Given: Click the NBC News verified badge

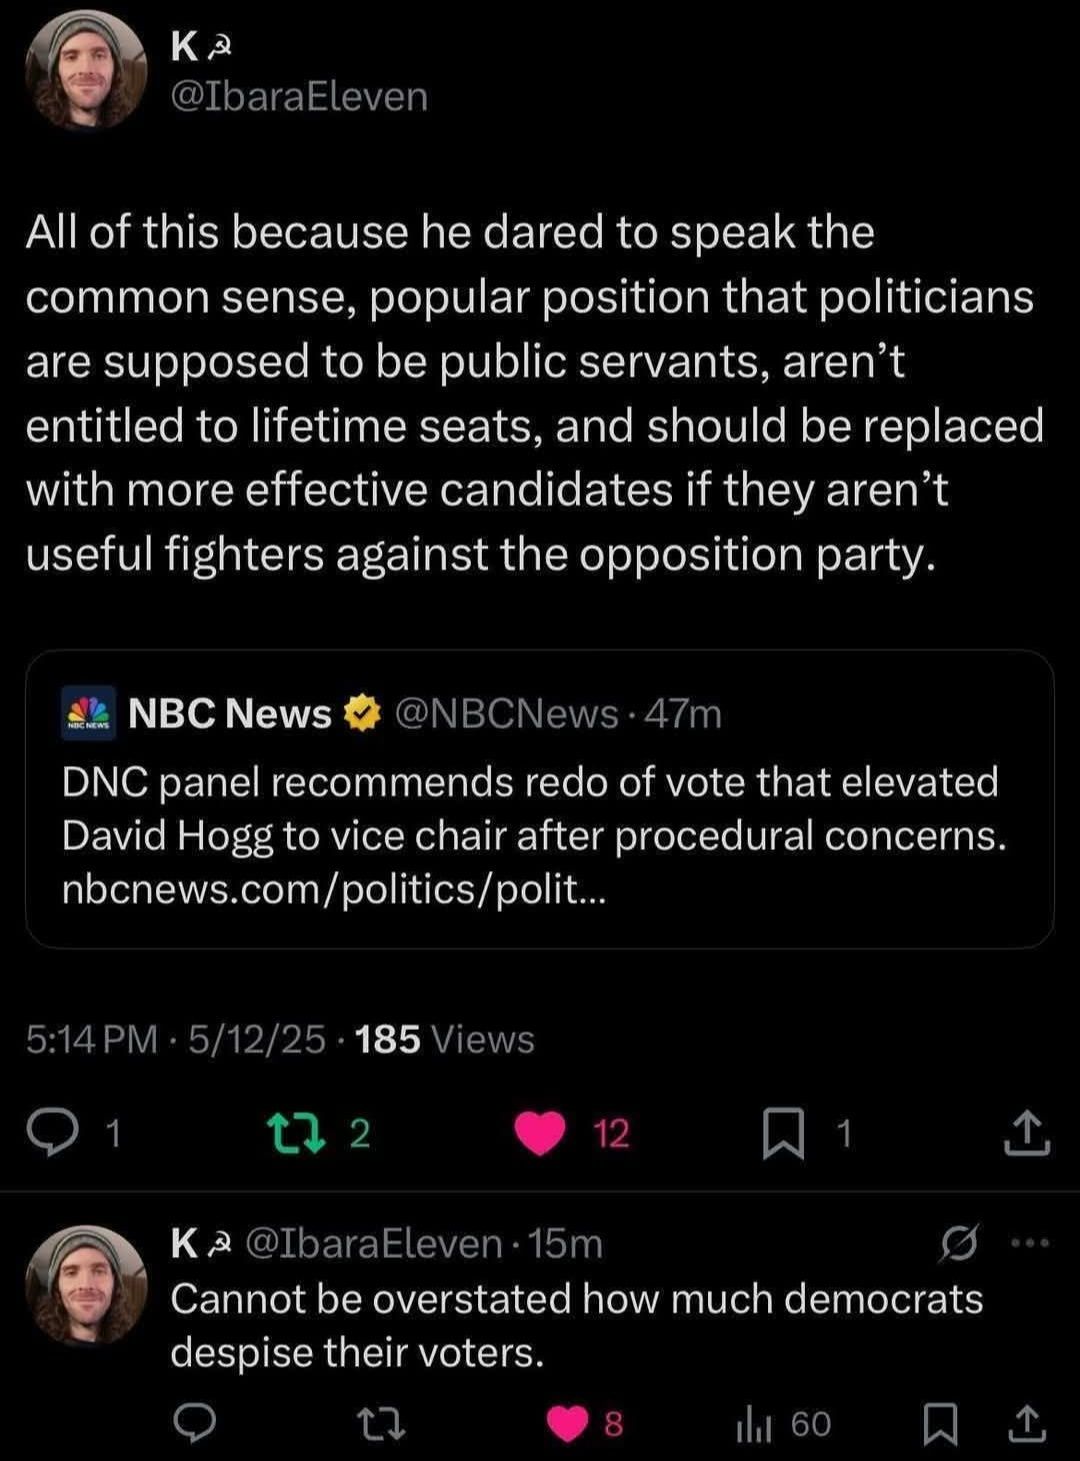Looking at the screenshot, I should coord(362,713).
